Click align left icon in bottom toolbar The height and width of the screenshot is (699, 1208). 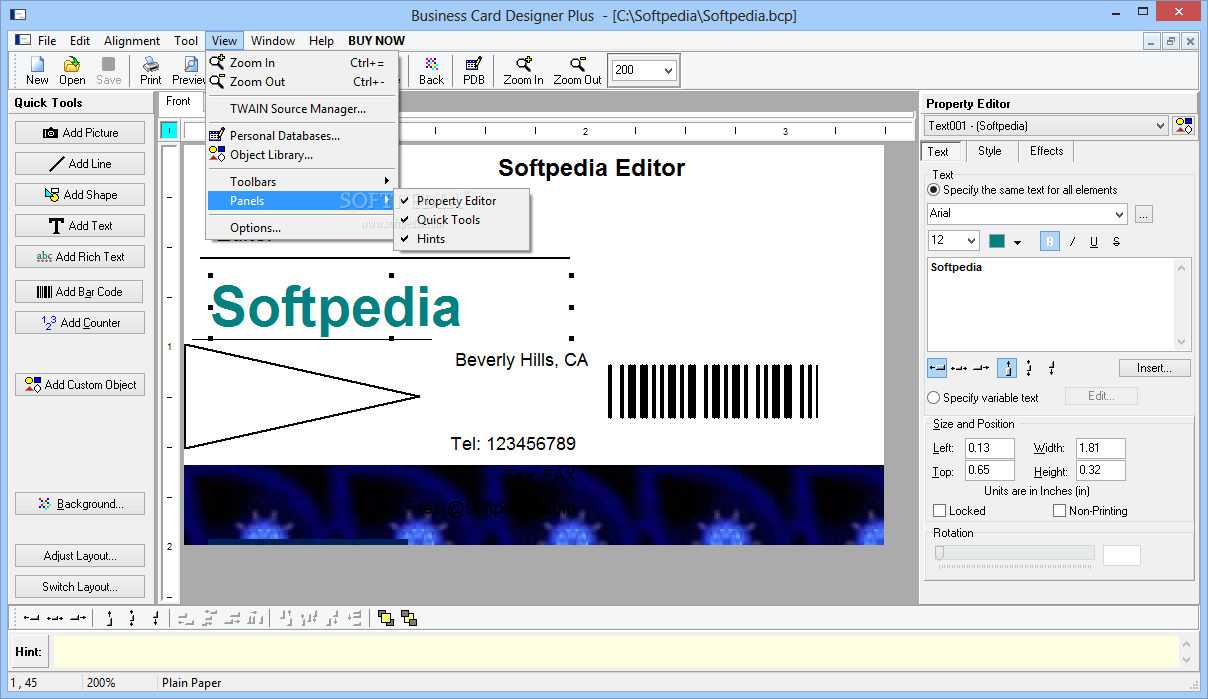pos(32,618)
